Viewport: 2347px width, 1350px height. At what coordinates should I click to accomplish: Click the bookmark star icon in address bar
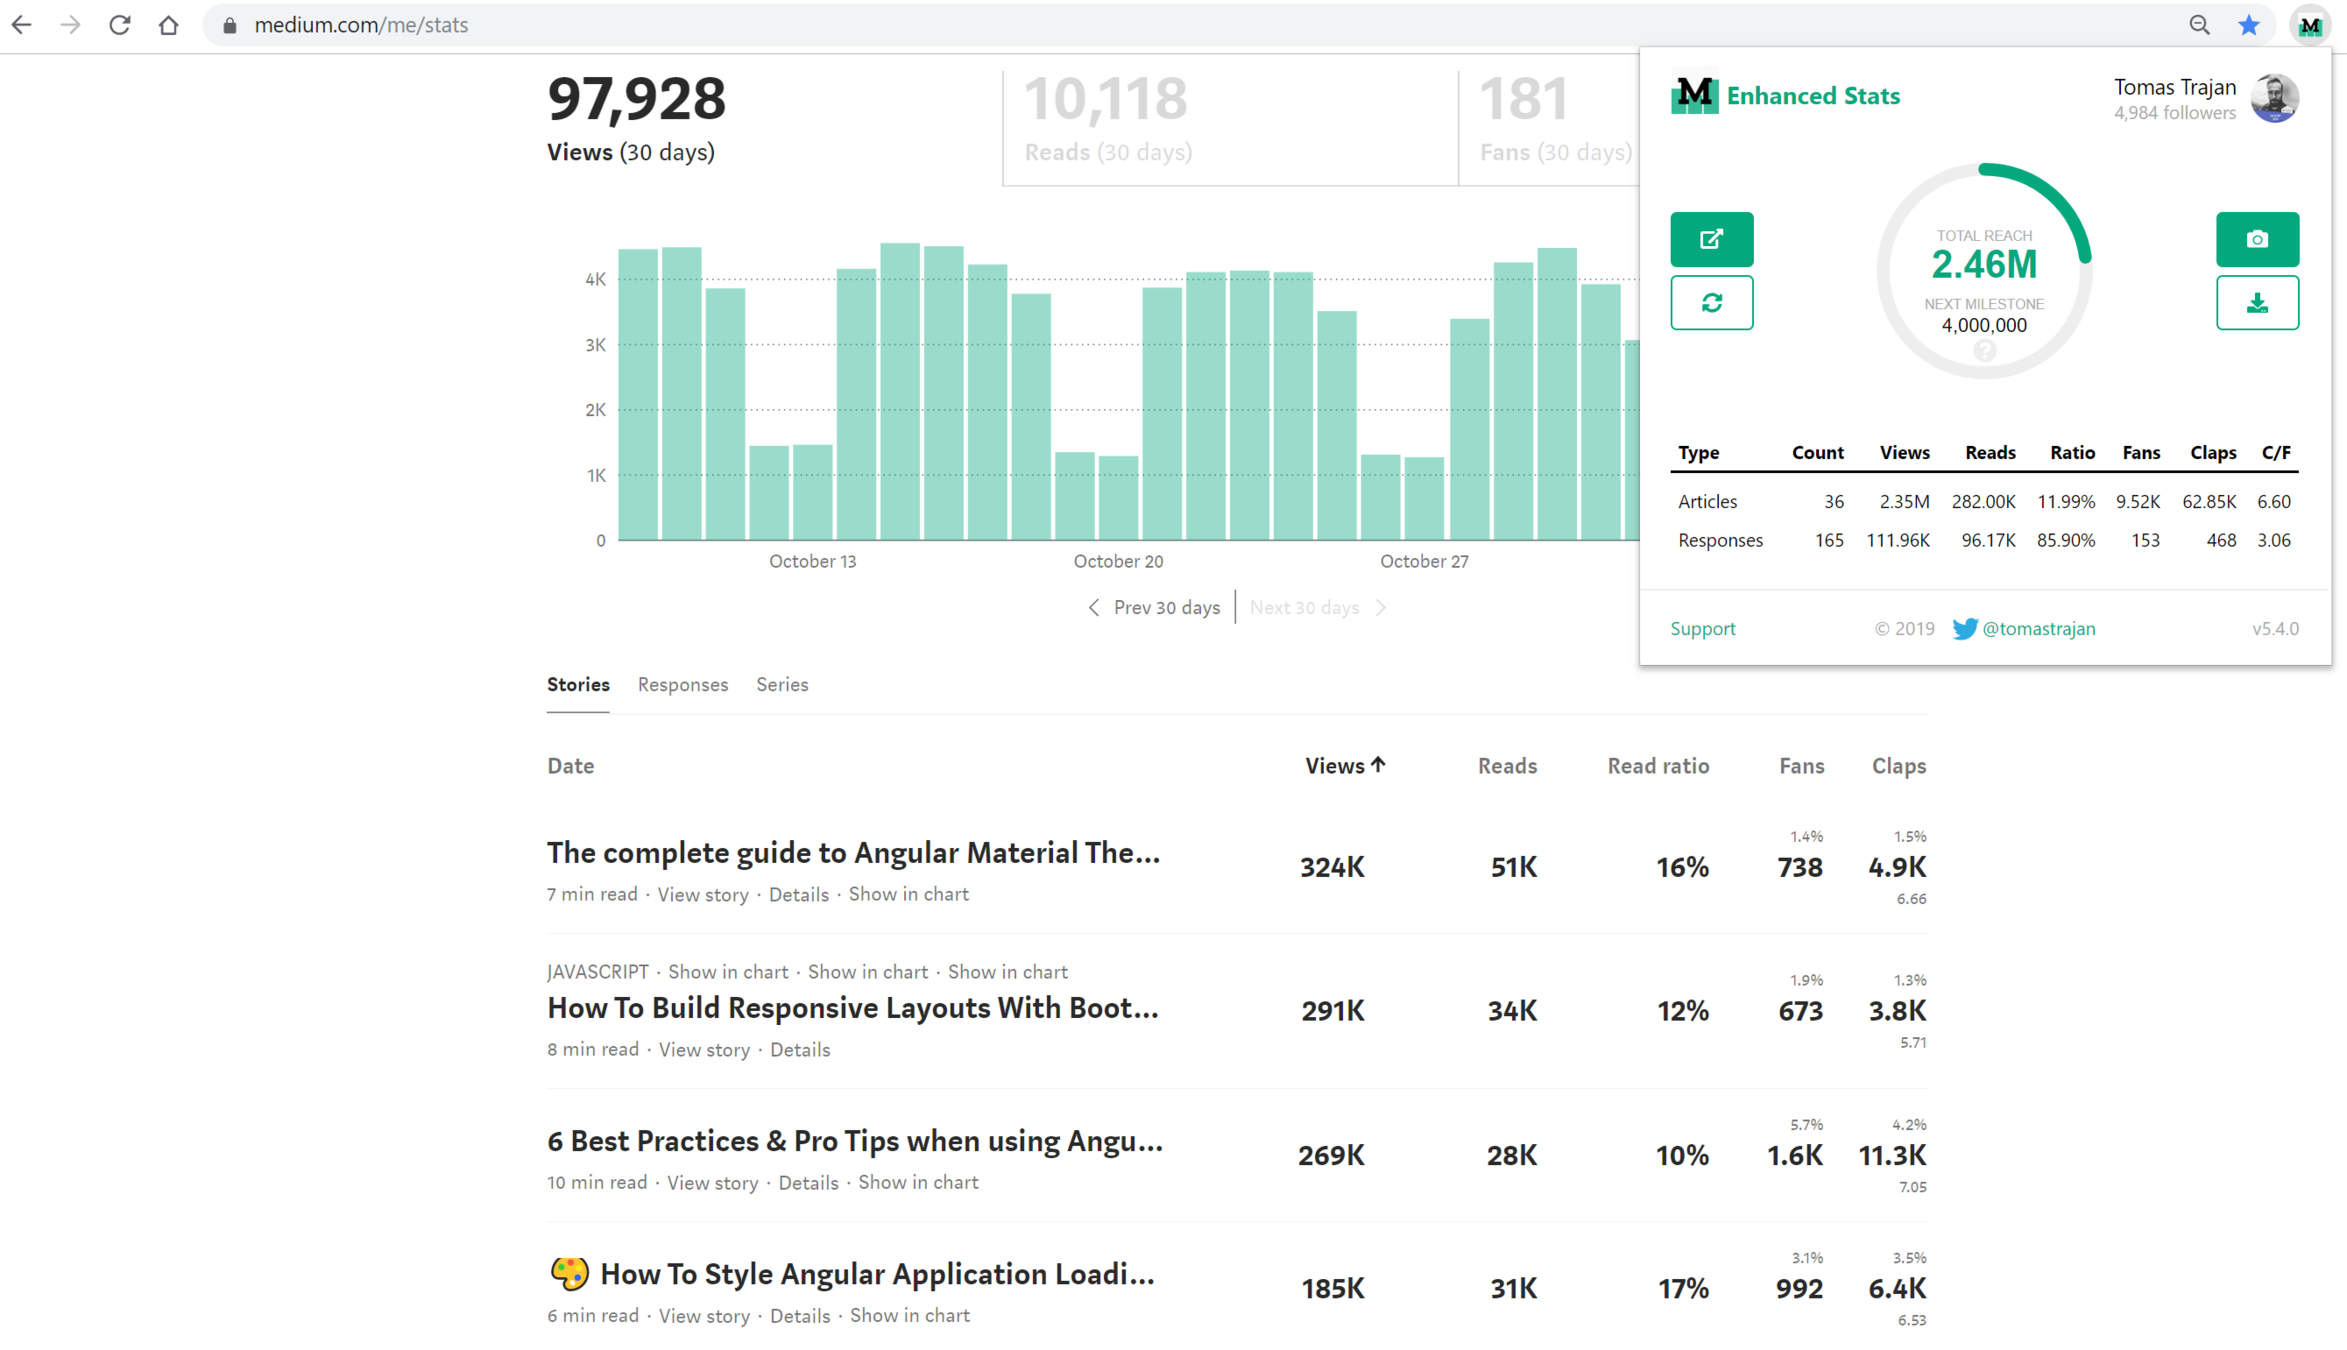pyautogui.click(x=2248, y=26)
